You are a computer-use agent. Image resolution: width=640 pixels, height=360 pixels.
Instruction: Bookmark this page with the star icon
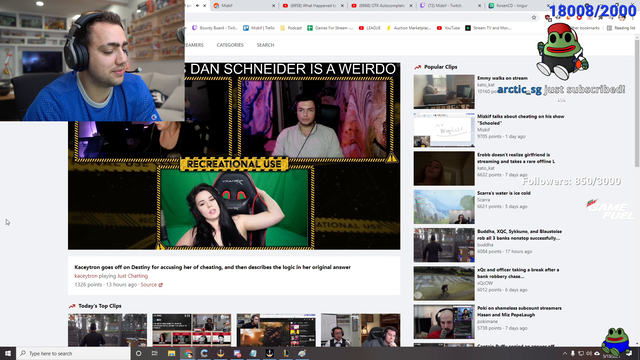(534, 18)
